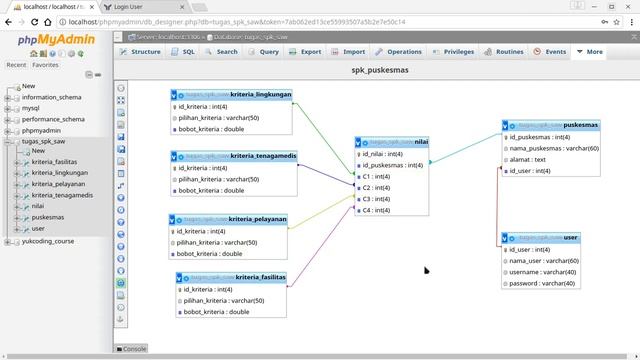Expand yukcoding_course database node

[7, 242]
